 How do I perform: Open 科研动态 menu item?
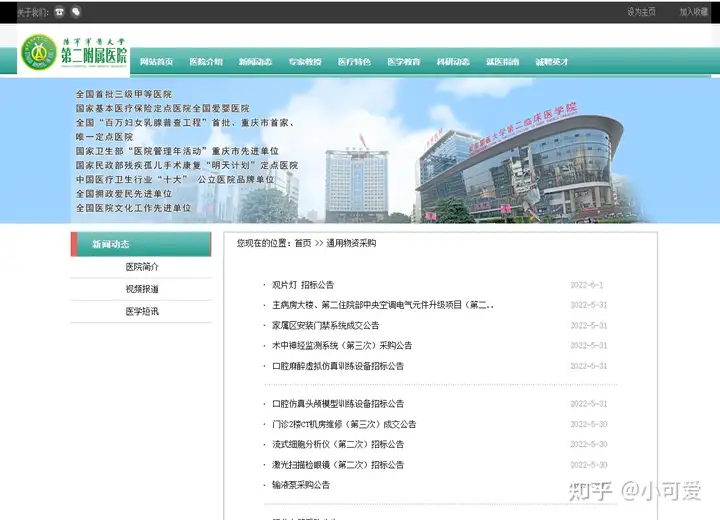pos(453,62)
